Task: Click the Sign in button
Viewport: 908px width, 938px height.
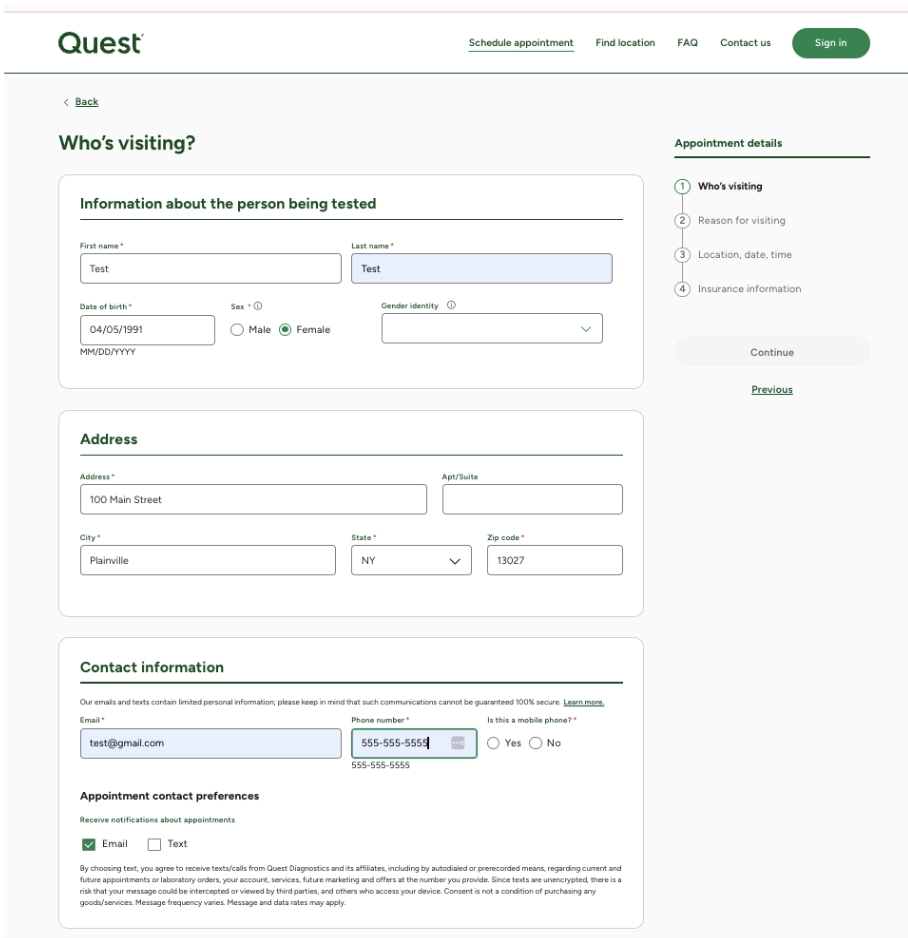Action: (x=831, y=43)
